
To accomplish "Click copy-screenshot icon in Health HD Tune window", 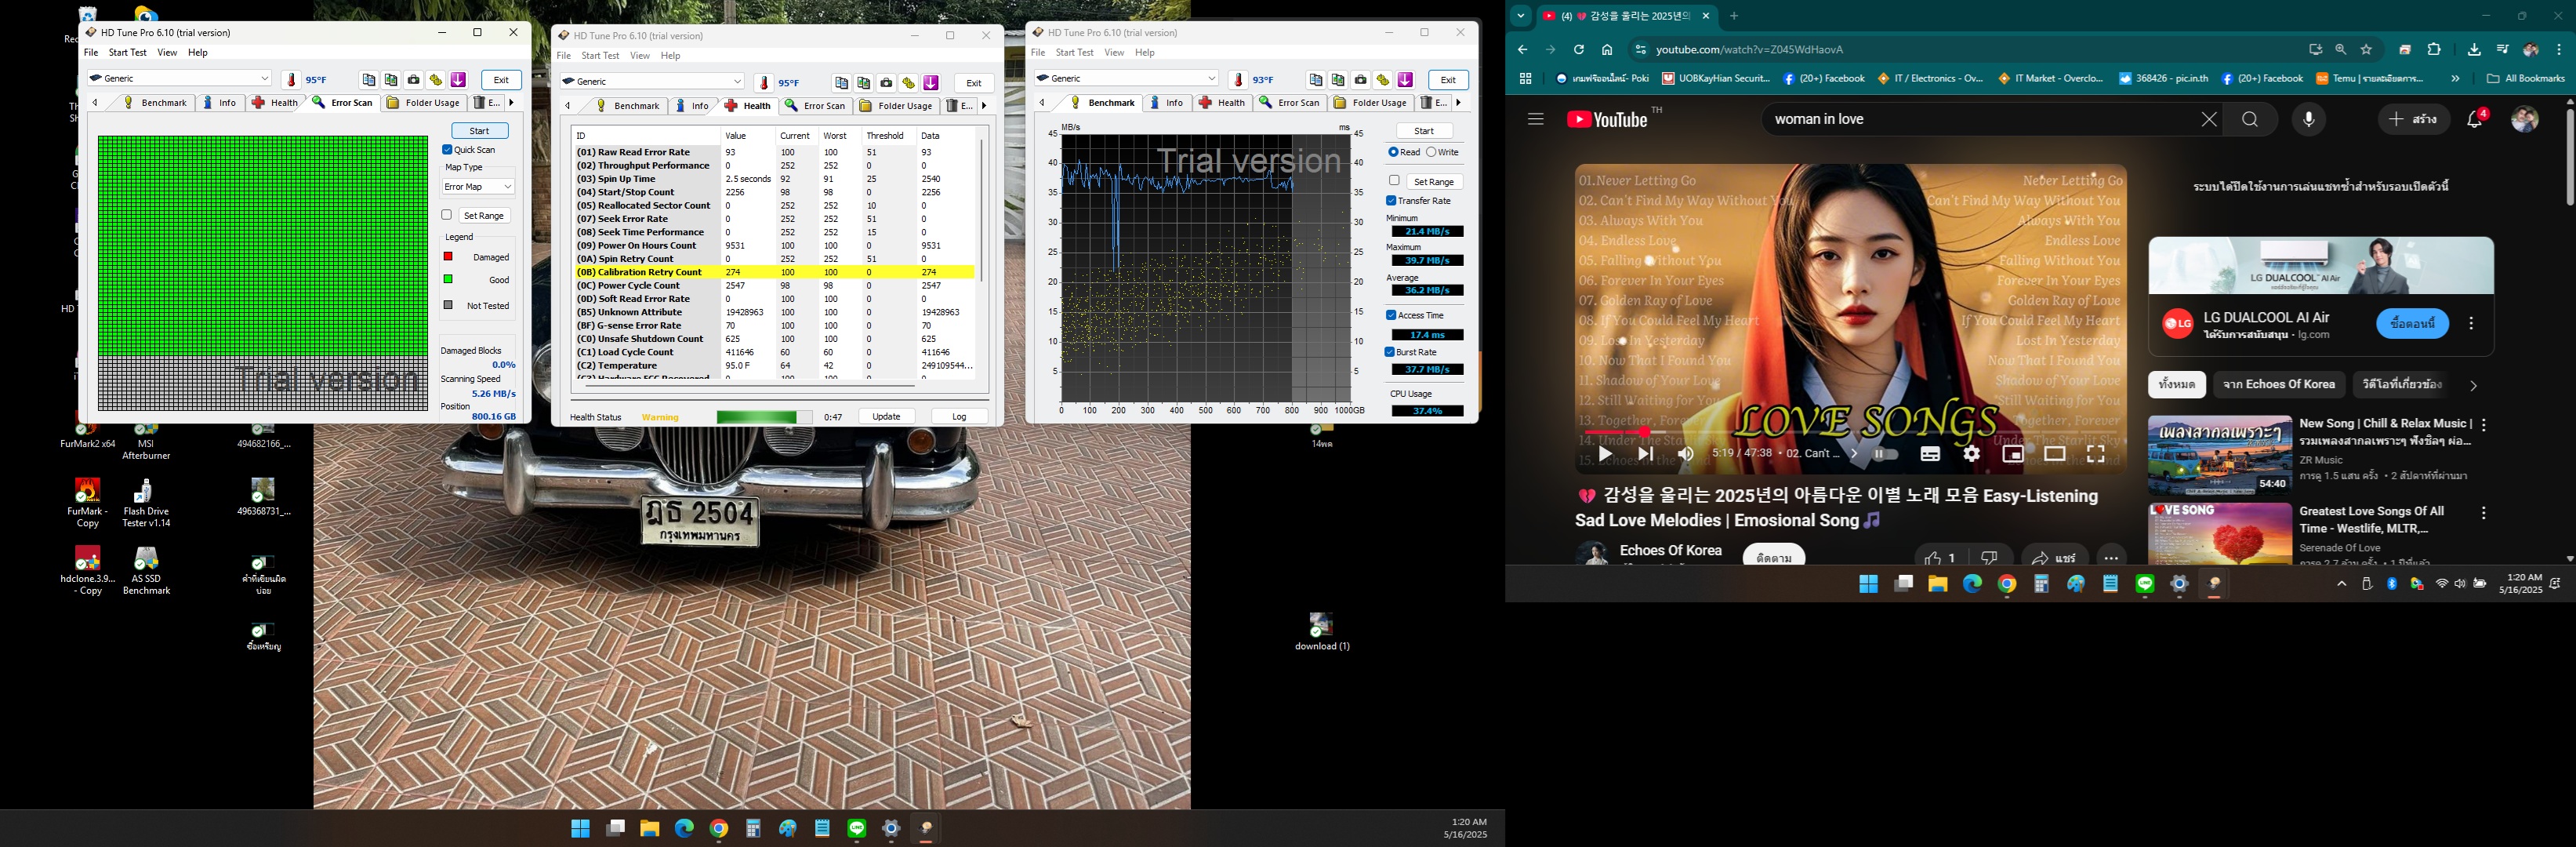I will [864, 83].
